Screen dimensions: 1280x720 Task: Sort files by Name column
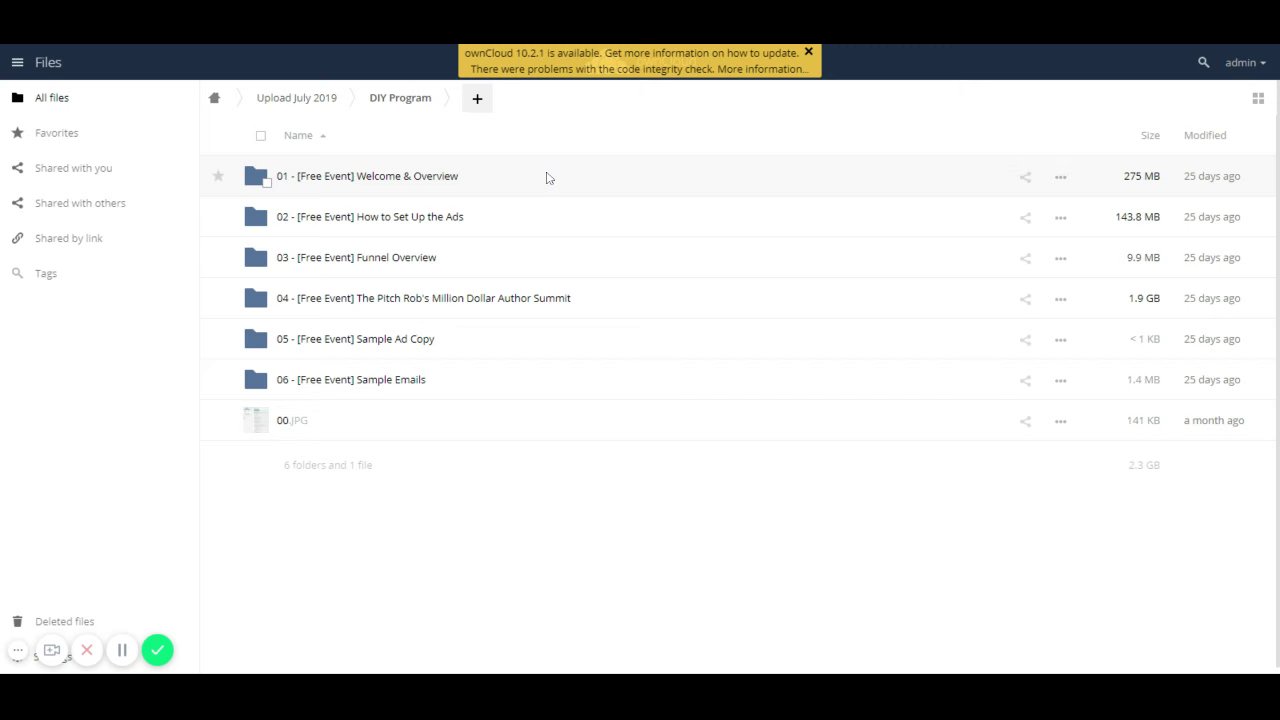click(298, 135)
